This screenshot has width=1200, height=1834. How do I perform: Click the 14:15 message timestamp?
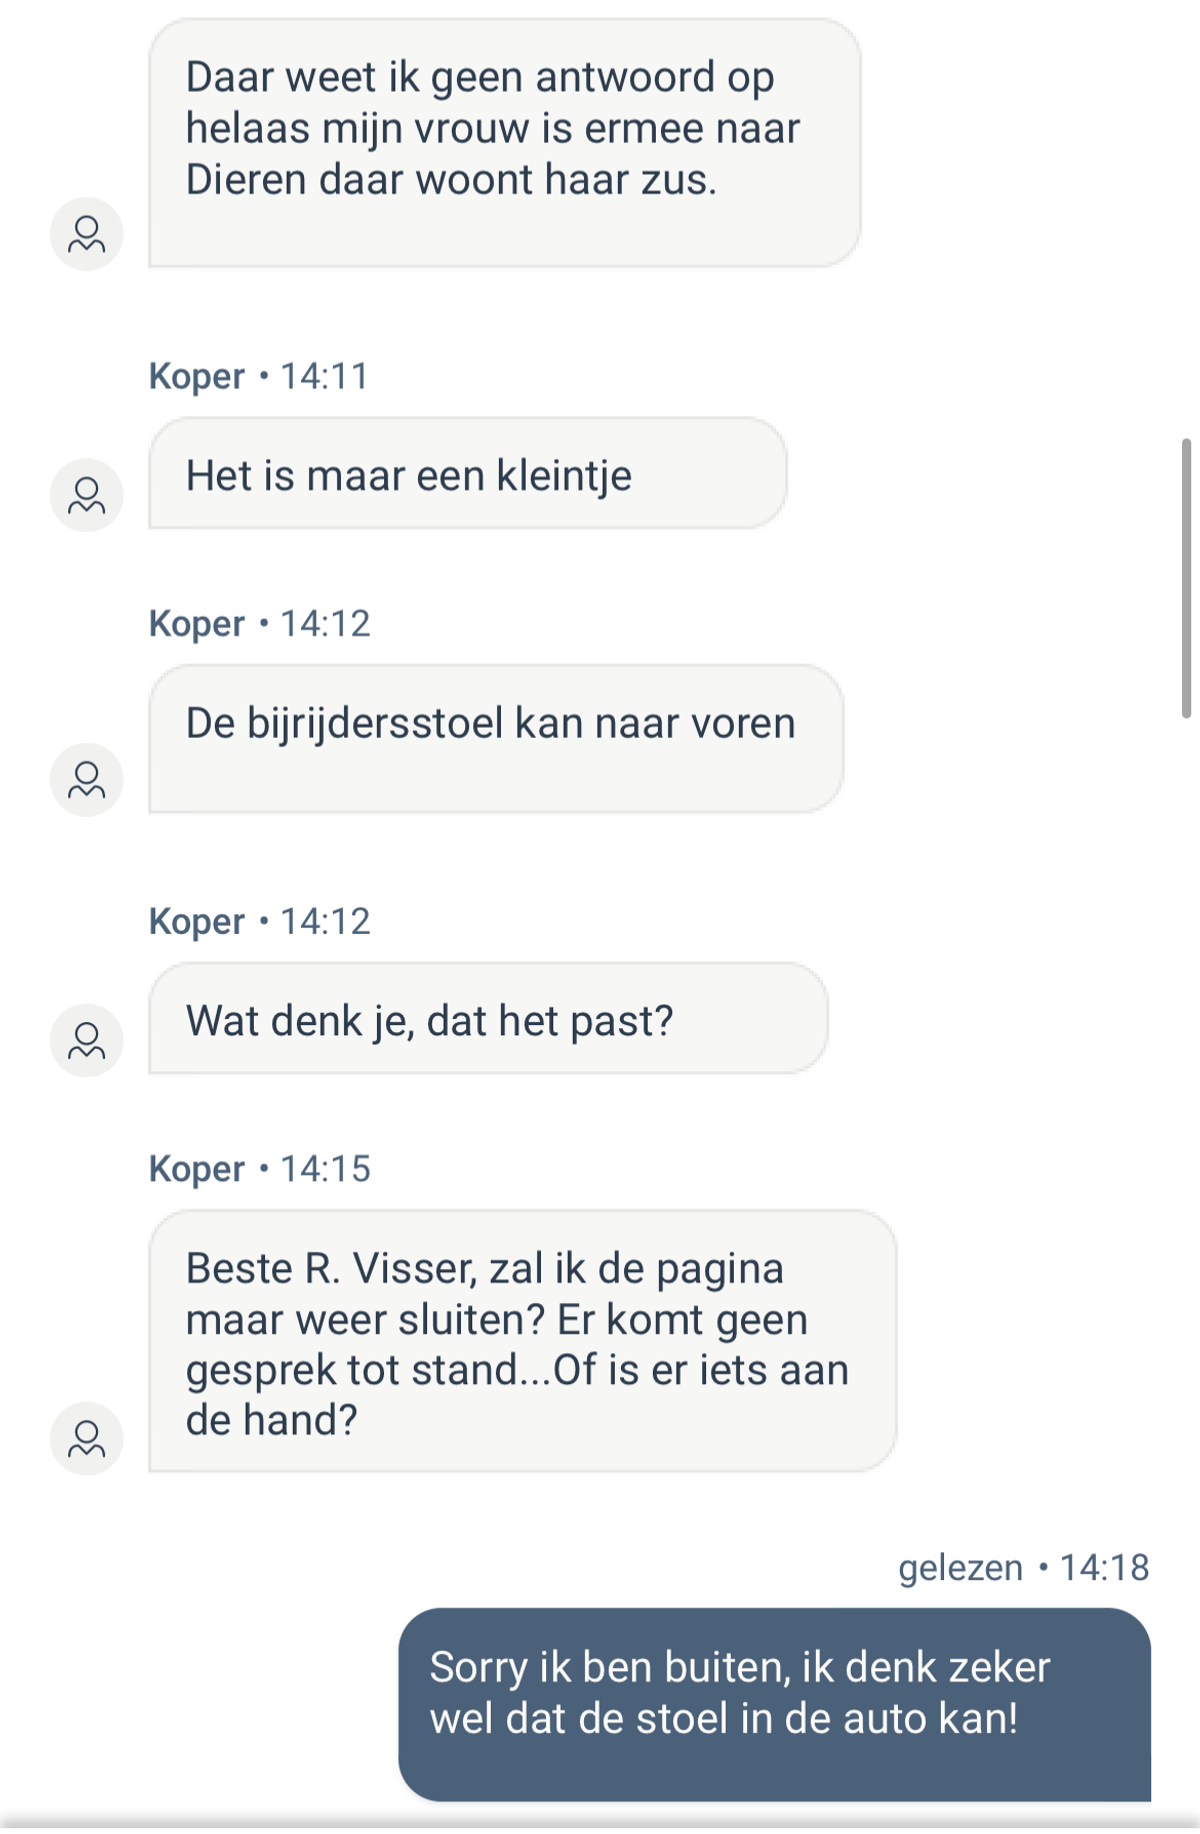[325, 1169]
